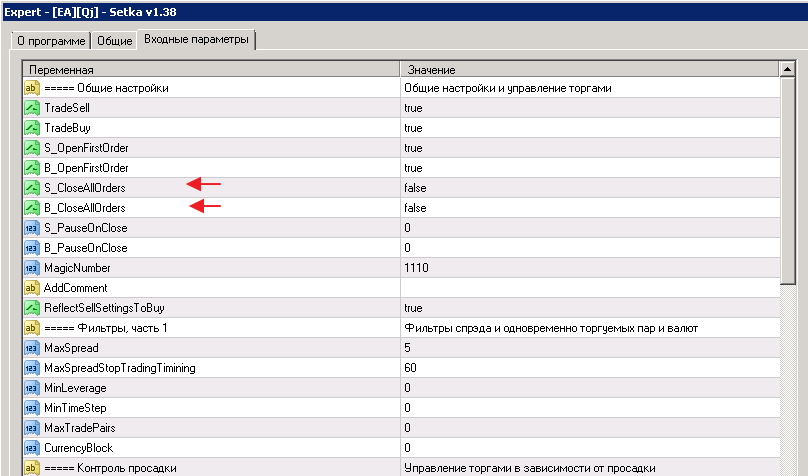Open the 'О программе' tab
This screenshot has height=476, width=808.
pyautogui.click(x=51, y=41)
